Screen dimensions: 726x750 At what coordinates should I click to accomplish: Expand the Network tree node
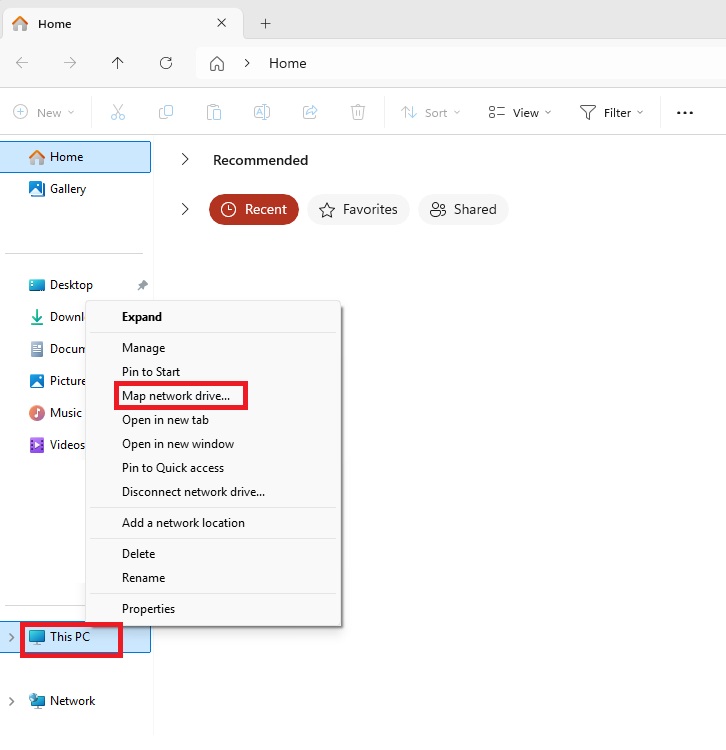pyautogui.click(x=12, y=701)
